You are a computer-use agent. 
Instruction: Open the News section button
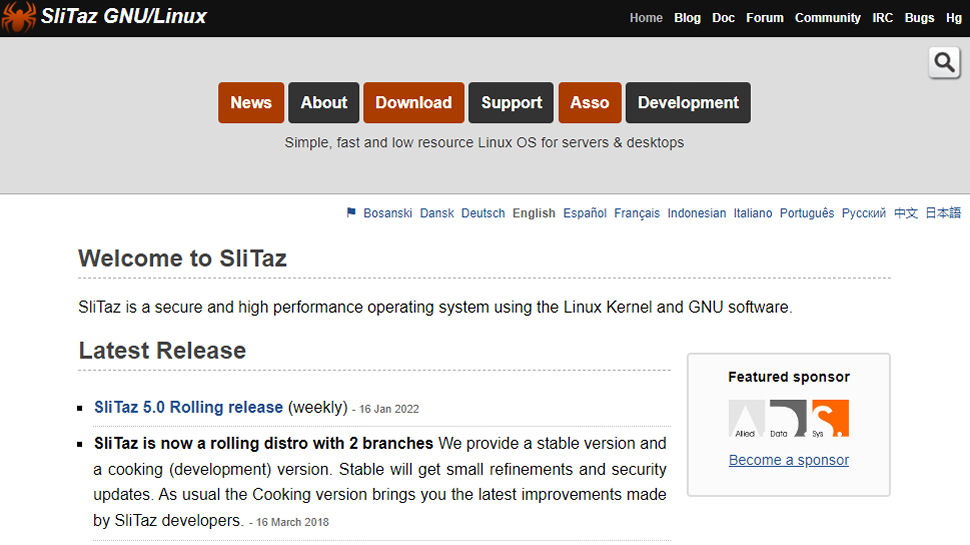[x=251, y=103]
